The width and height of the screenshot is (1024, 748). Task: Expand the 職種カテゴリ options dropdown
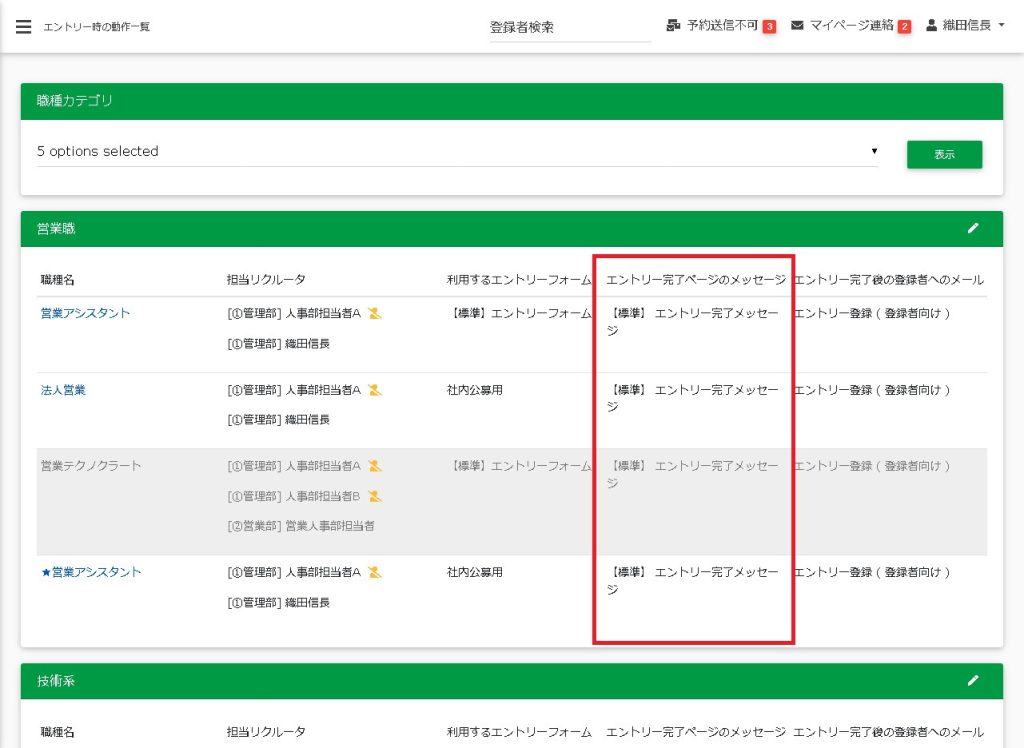click(456, 152)
